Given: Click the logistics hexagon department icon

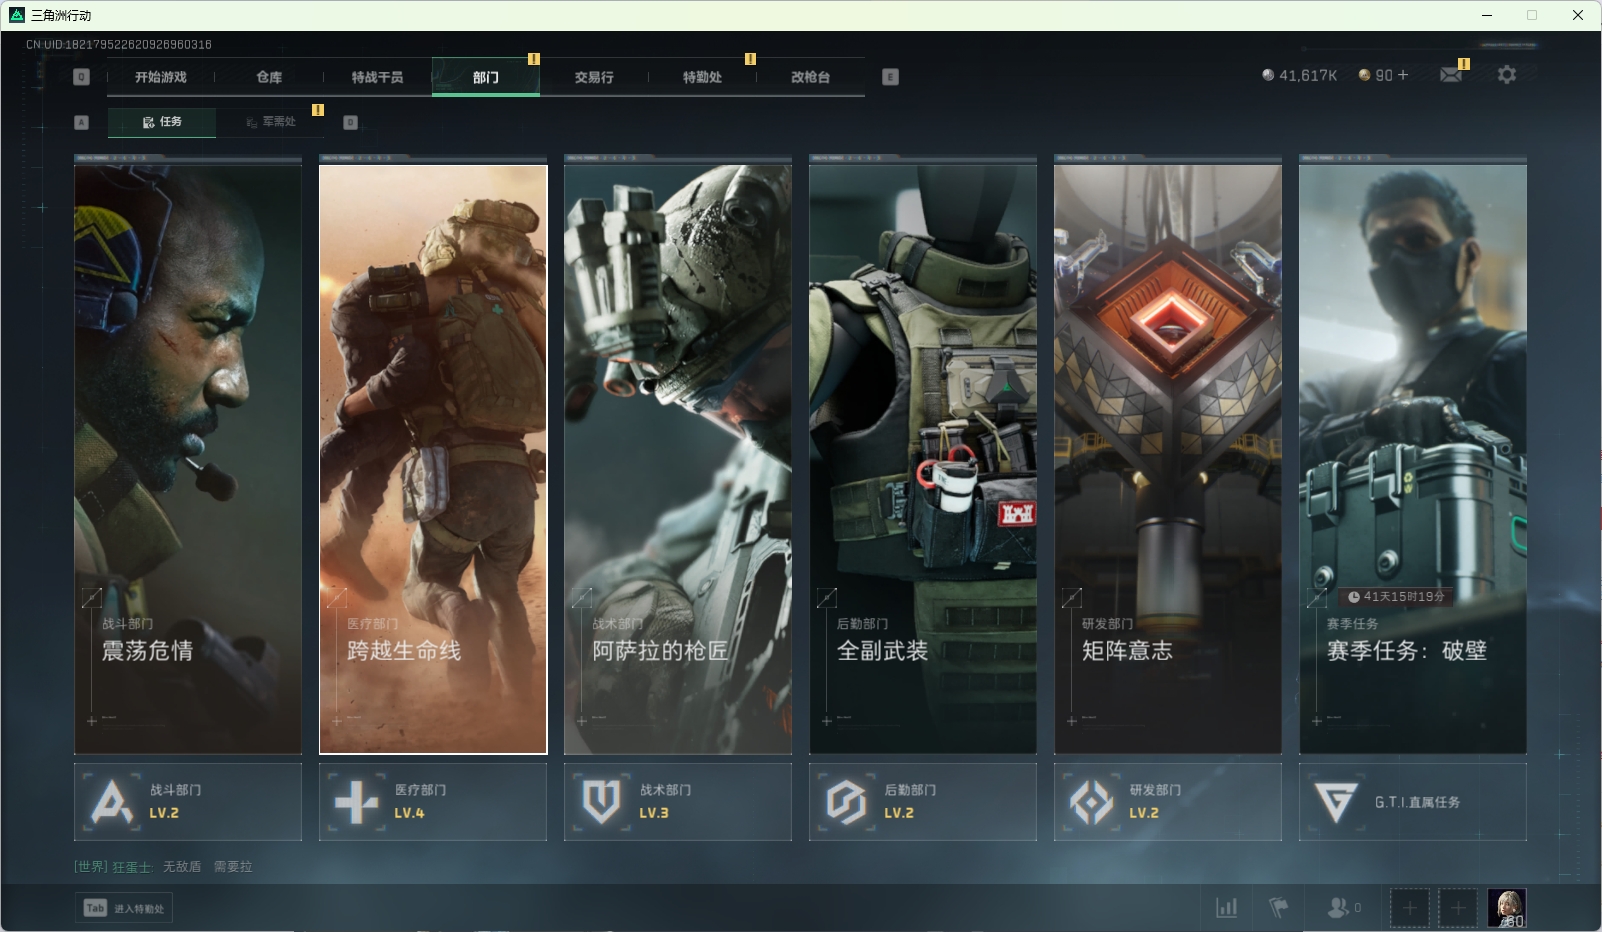Looking at the screenshot, I should click(846, 802).
